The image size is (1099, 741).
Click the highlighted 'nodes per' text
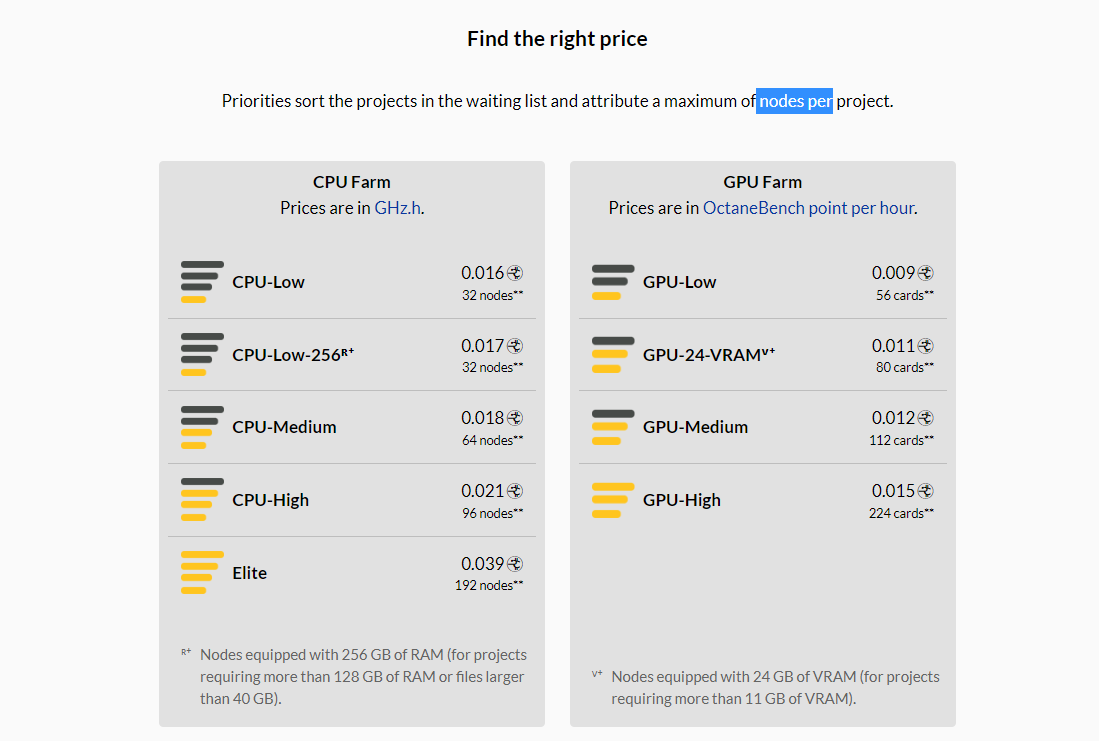(x=794, y=101)
